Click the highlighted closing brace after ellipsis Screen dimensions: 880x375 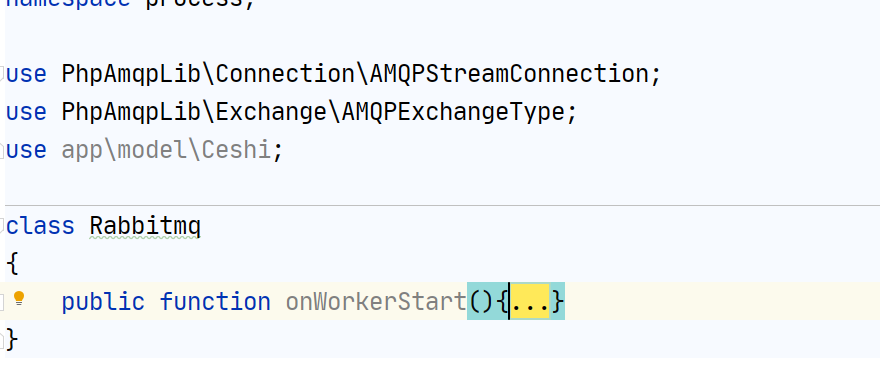(x=557, y=301)
